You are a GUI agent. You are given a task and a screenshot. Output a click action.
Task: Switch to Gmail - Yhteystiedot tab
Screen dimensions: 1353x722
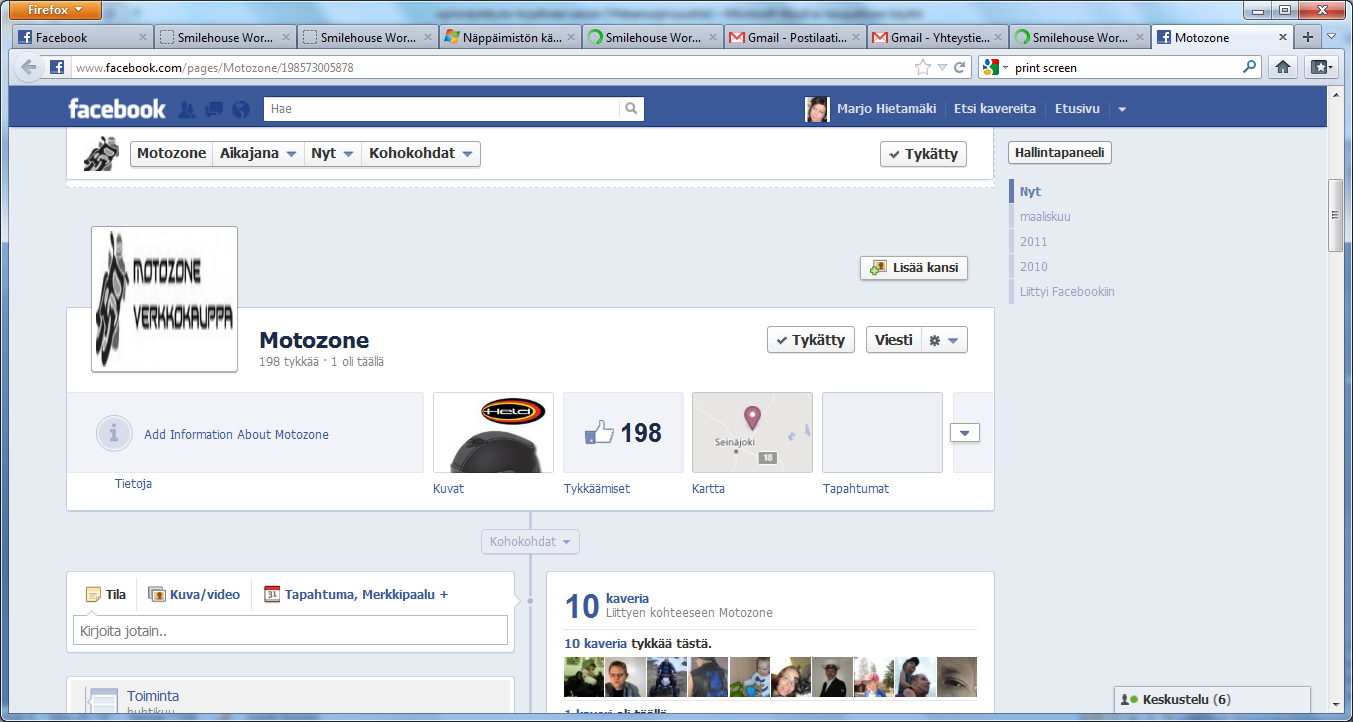click(938, 38)
